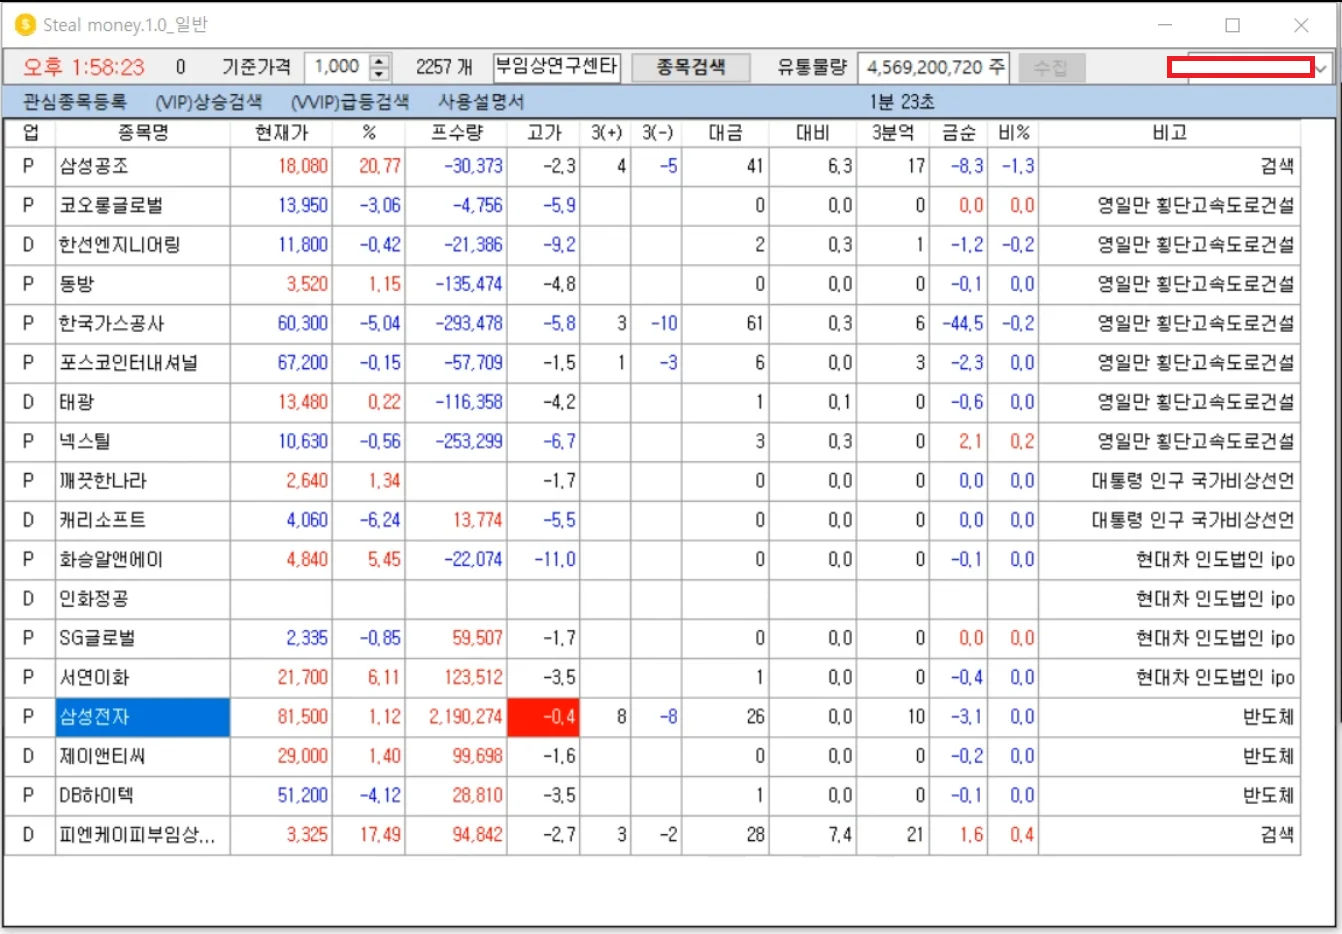The image size is (1342, 934).
Task: Open the (VVIP)급등검색 menu
Action: 350,102
